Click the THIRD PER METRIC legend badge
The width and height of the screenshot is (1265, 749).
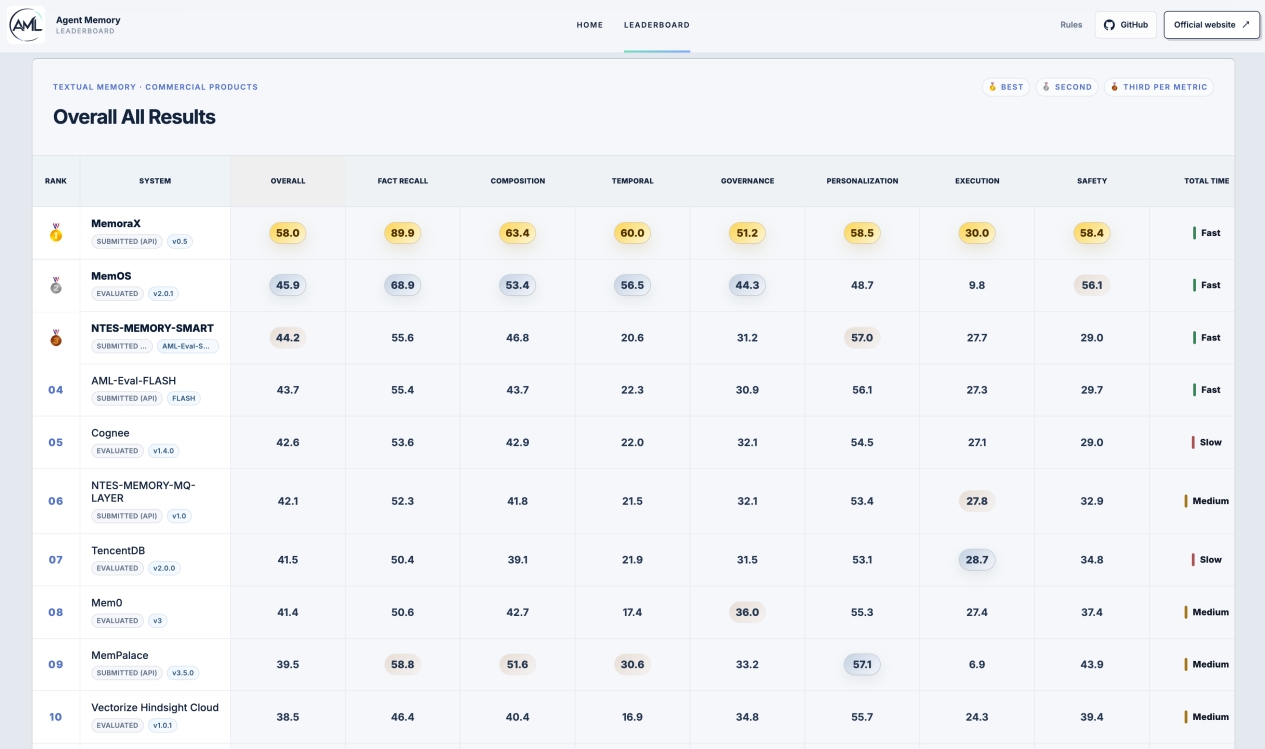1159,87
